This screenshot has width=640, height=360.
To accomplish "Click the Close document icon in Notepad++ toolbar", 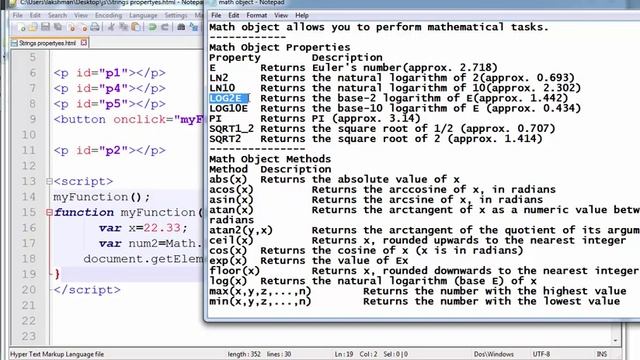I will 71,27.
